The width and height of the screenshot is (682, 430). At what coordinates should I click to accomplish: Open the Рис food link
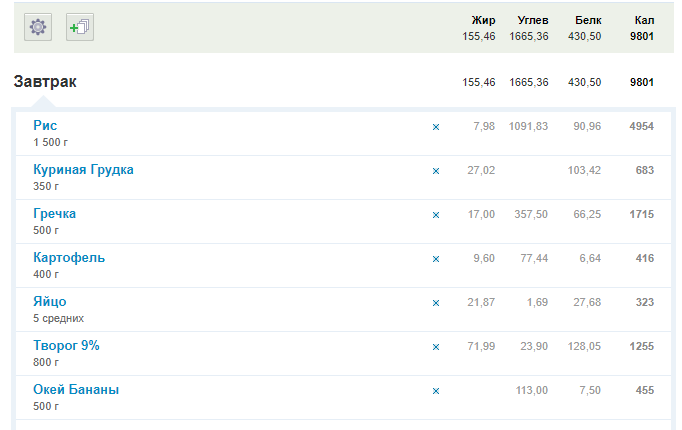45,126
